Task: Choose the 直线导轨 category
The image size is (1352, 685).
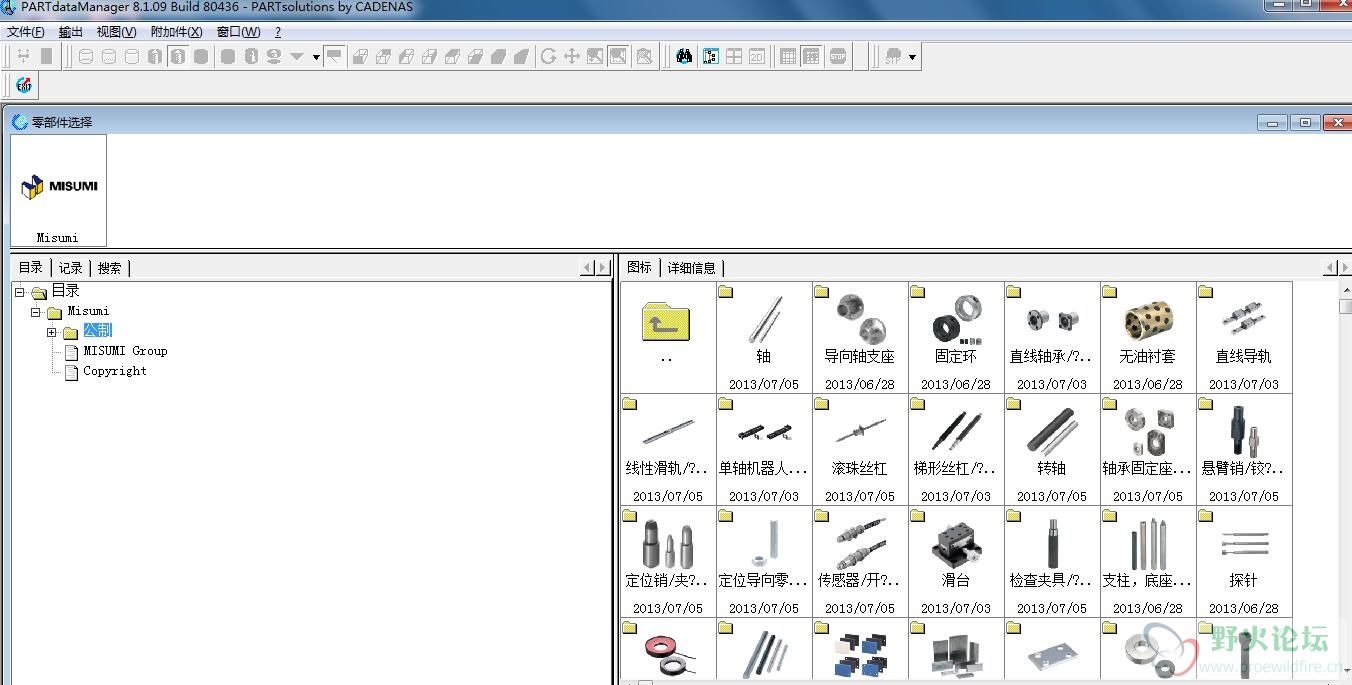Action: (1244, 337)
